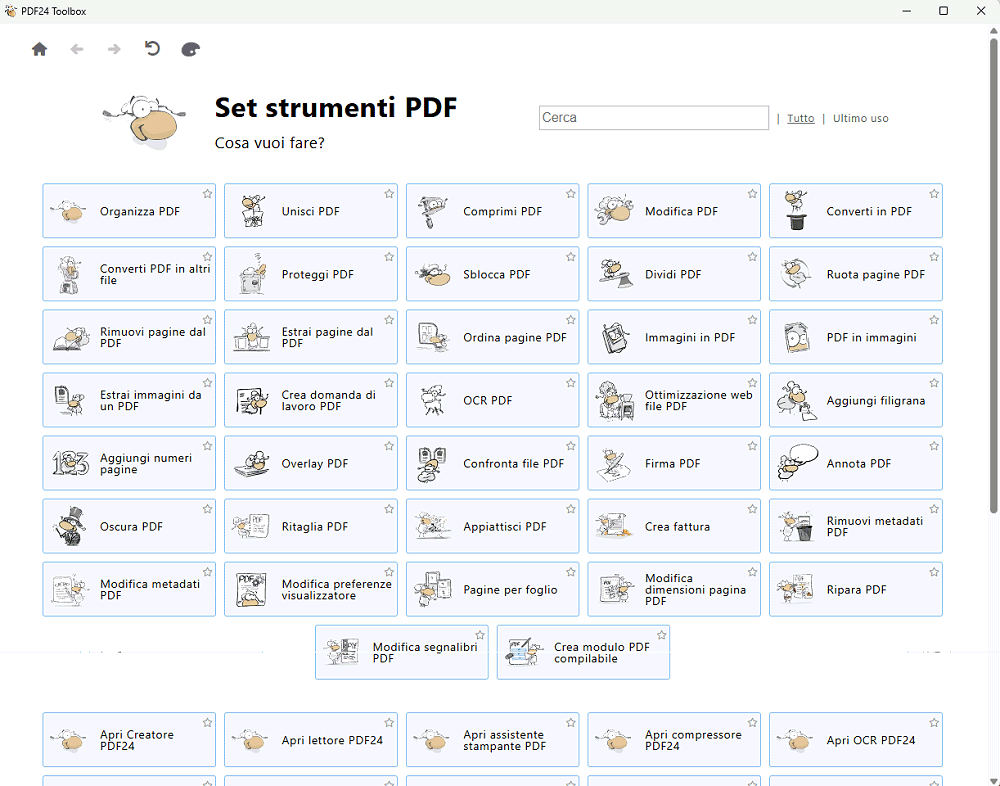1000x786 pixels.
Task: Star Organizza PDF as favorite
Action: (207, 194)
